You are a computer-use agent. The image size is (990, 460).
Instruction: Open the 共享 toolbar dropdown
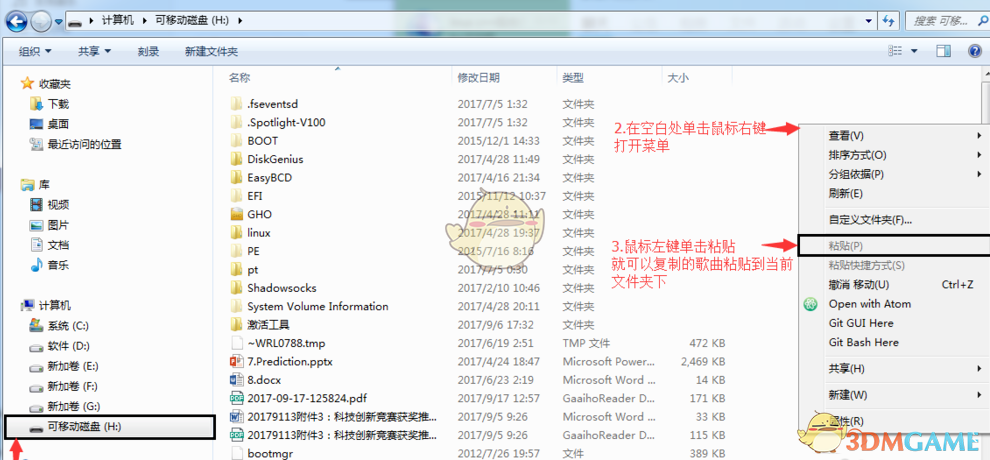click(95, 52)
